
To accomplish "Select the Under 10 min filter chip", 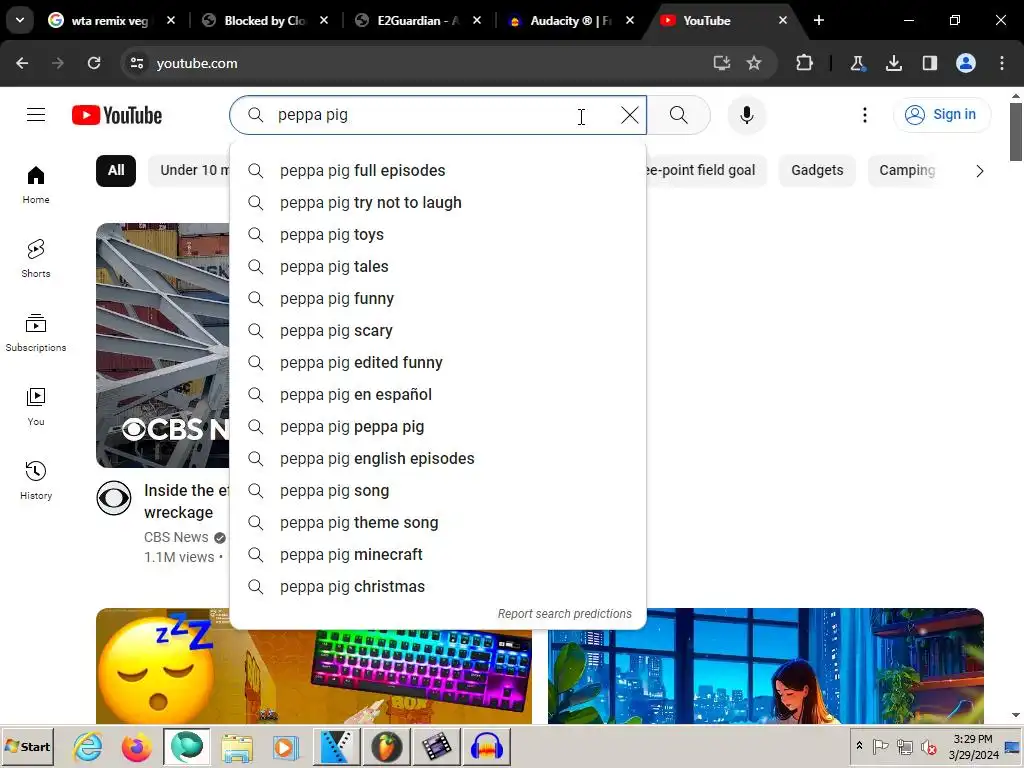I will 189,170.
